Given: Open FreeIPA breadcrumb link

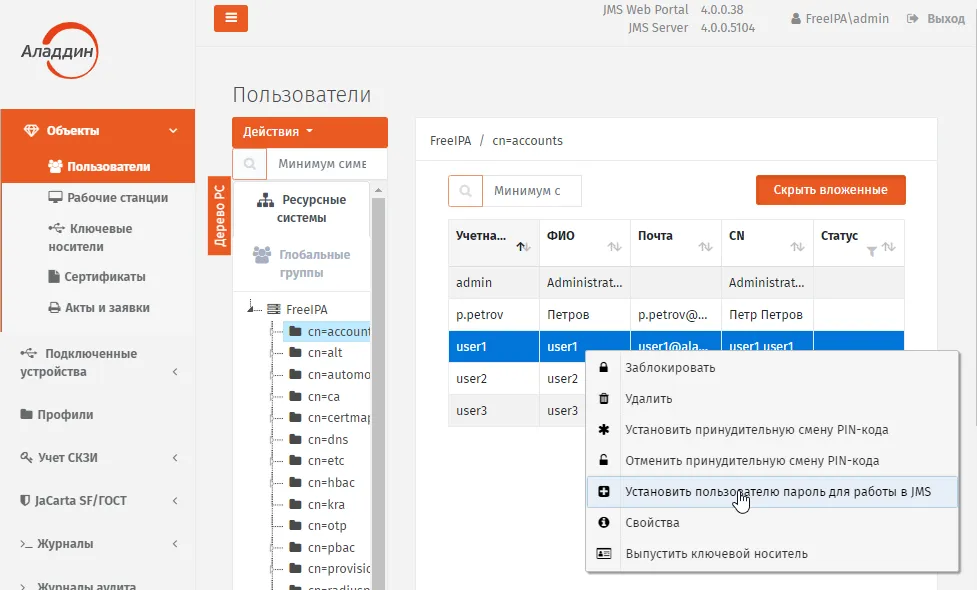Looking at the screenshot, I should pyautogui.click(x=450, y=141).
